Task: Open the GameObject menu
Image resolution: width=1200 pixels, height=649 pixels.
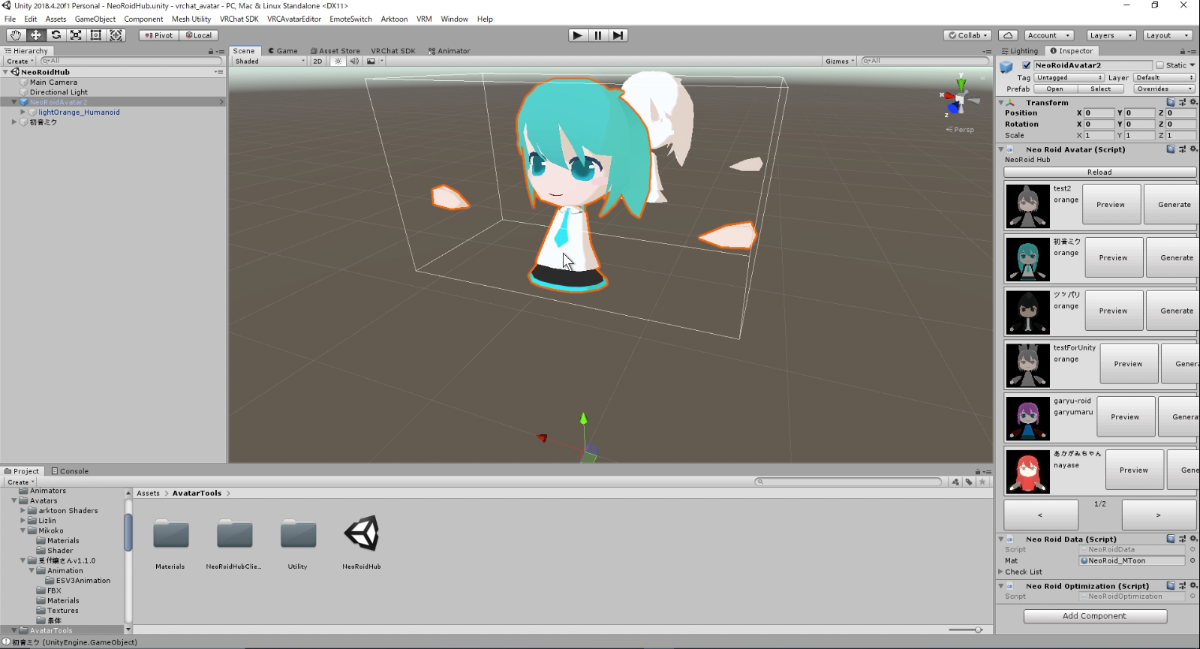Action: point(95,19)
